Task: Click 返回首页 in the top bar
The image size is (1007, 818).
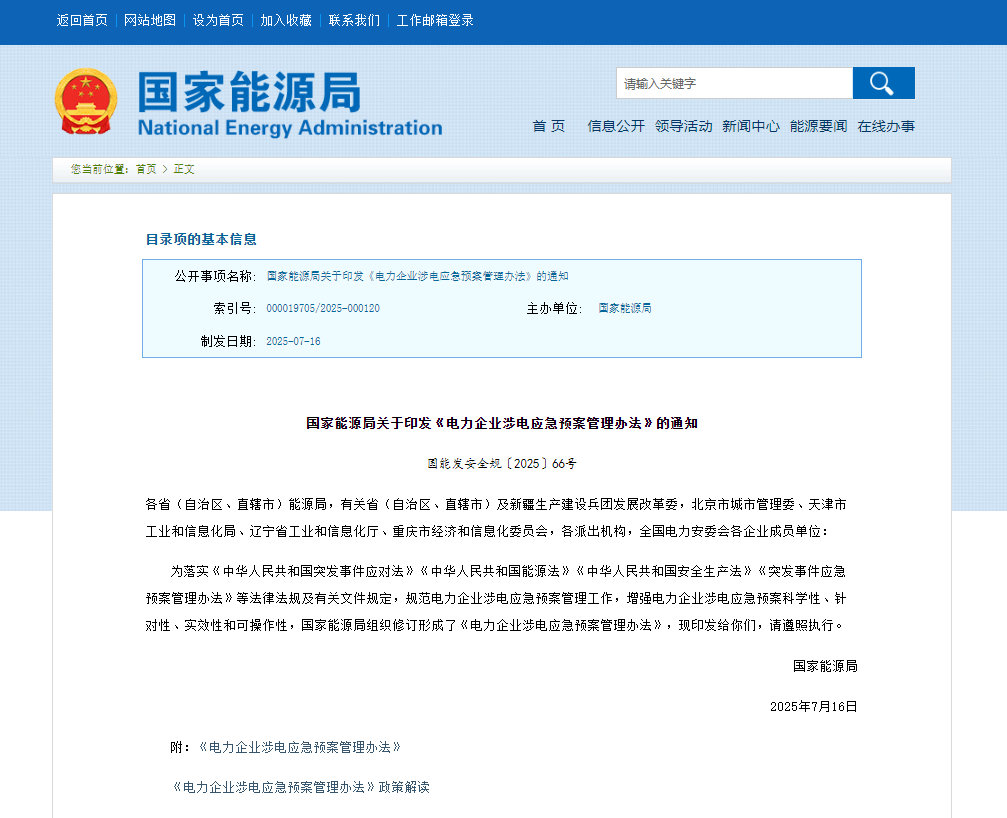Action: pos(81,20)
